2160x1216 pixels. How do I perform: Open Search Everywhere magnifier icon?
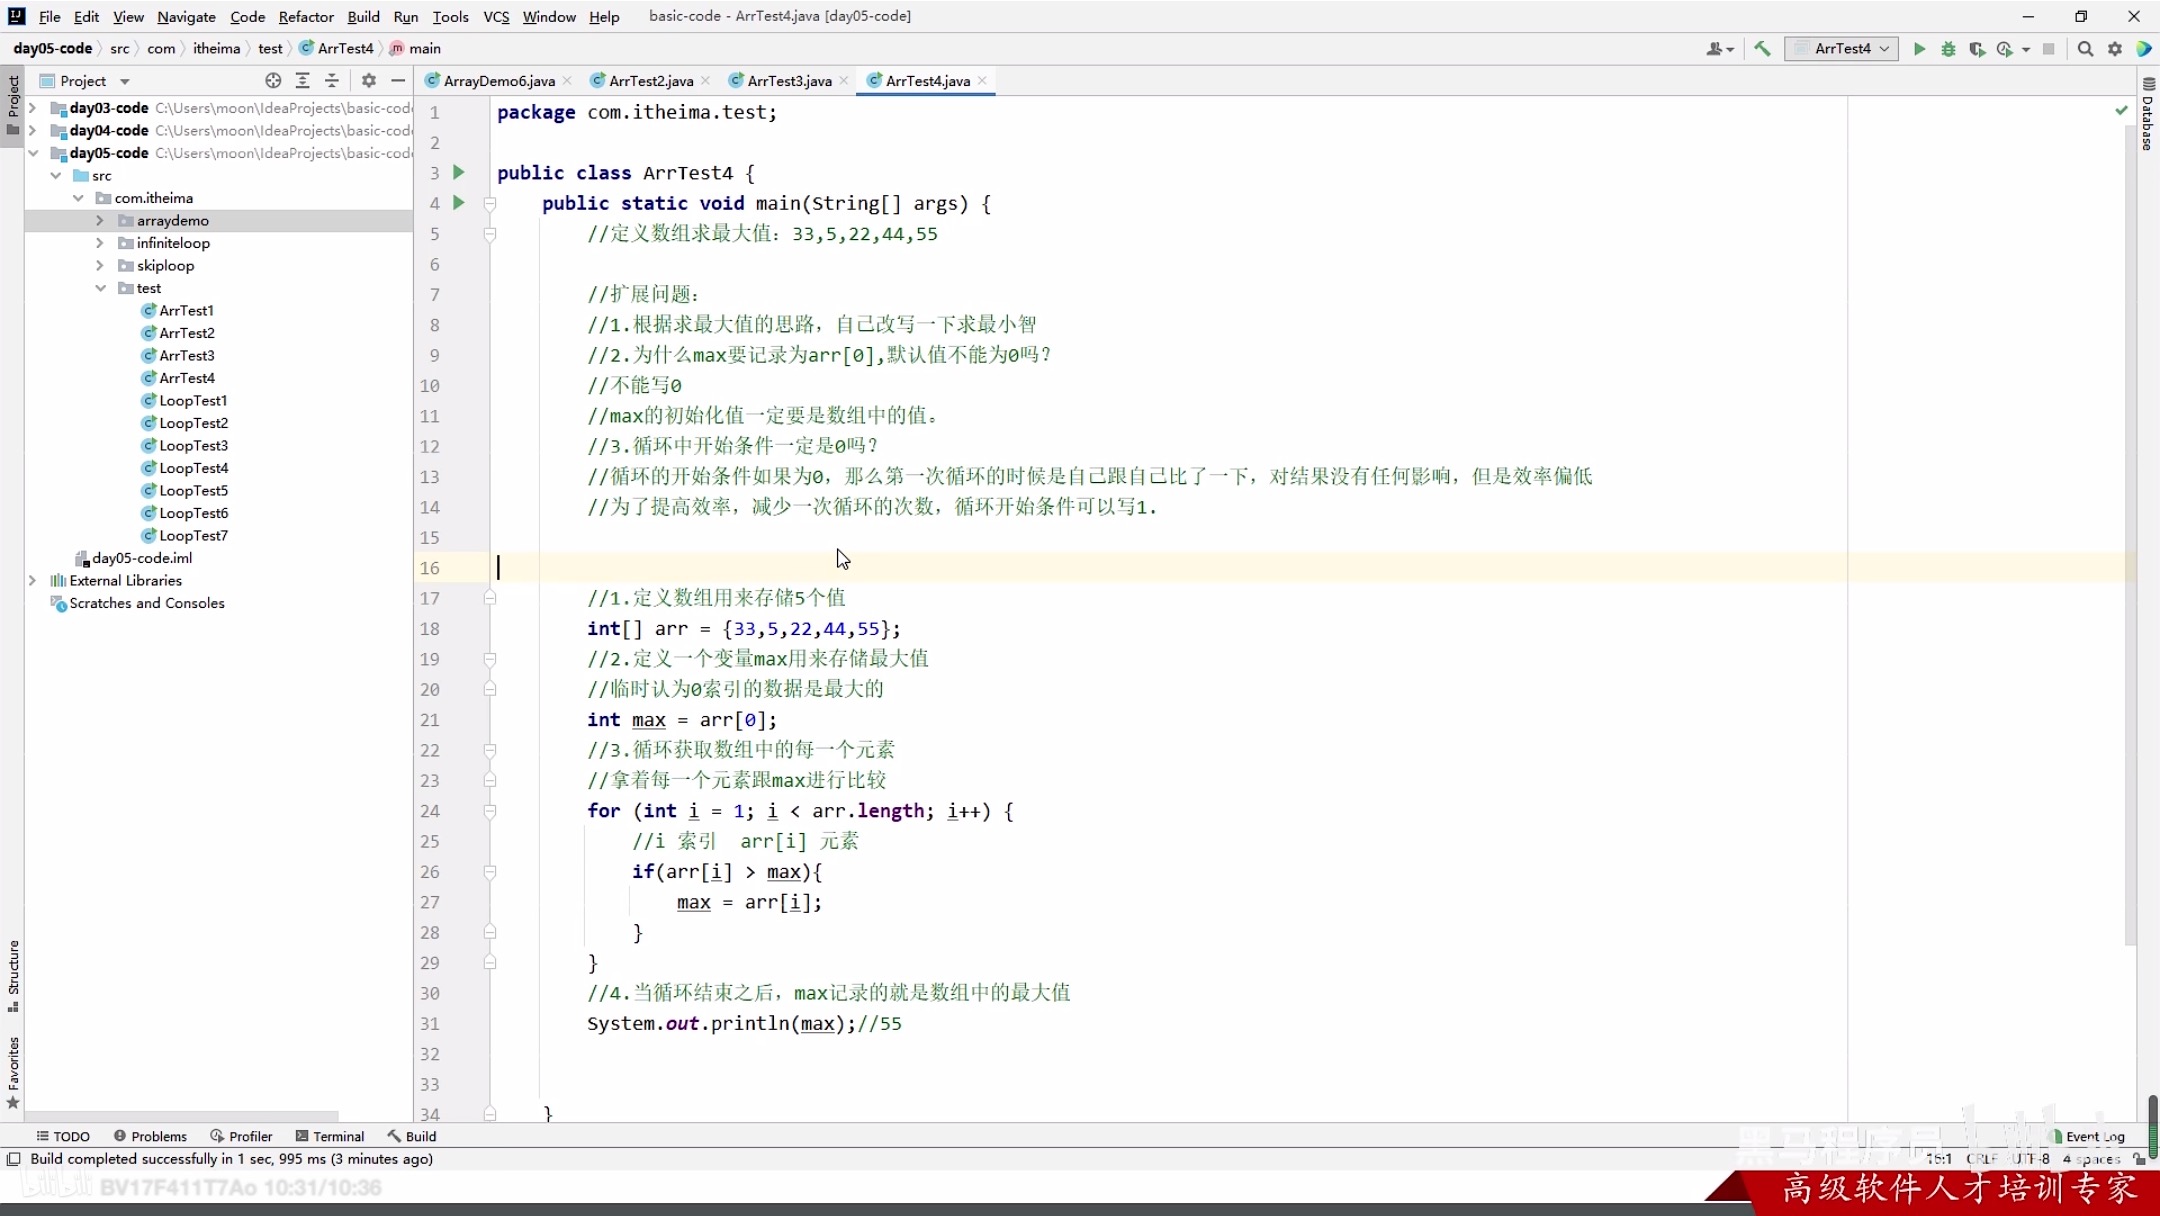[2085, 48]
